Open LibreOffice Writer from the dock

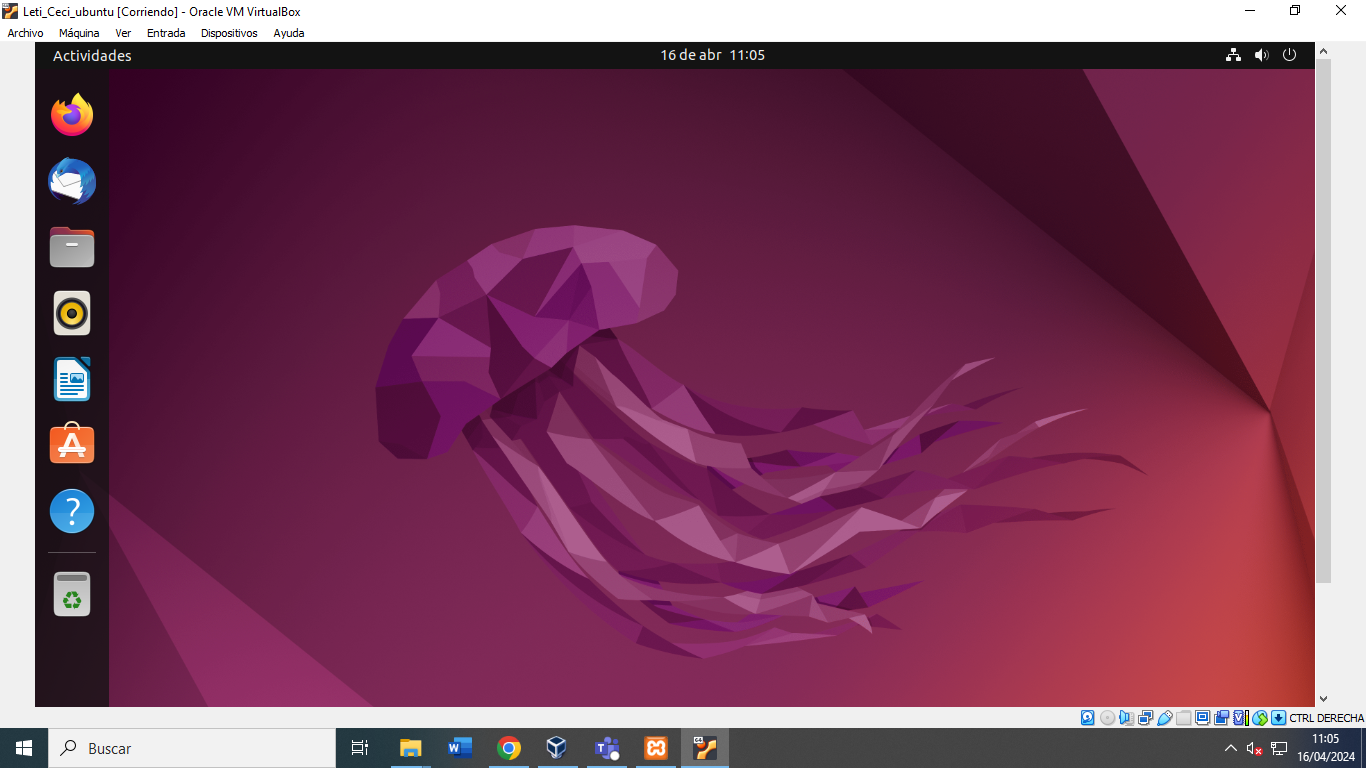[x=72, y=379]
